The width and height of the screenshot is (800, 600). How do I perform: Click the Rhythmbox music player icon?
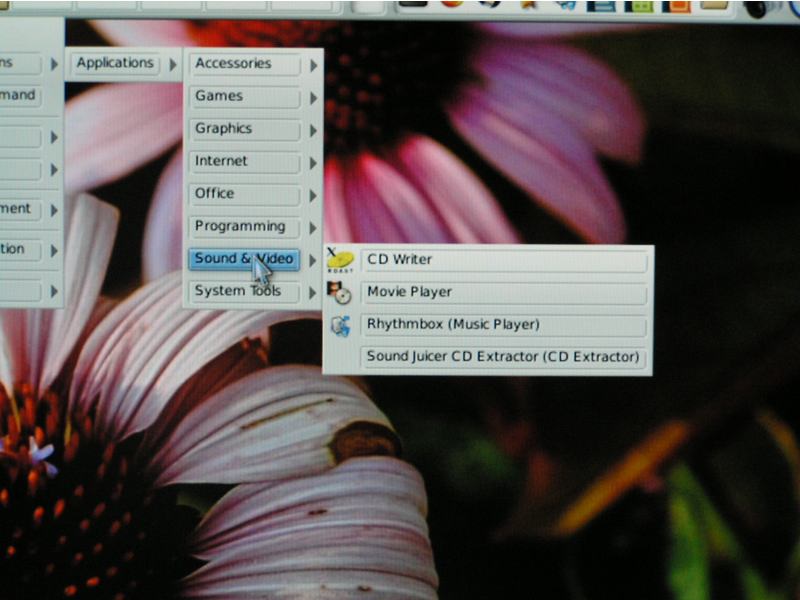point(341,326)
